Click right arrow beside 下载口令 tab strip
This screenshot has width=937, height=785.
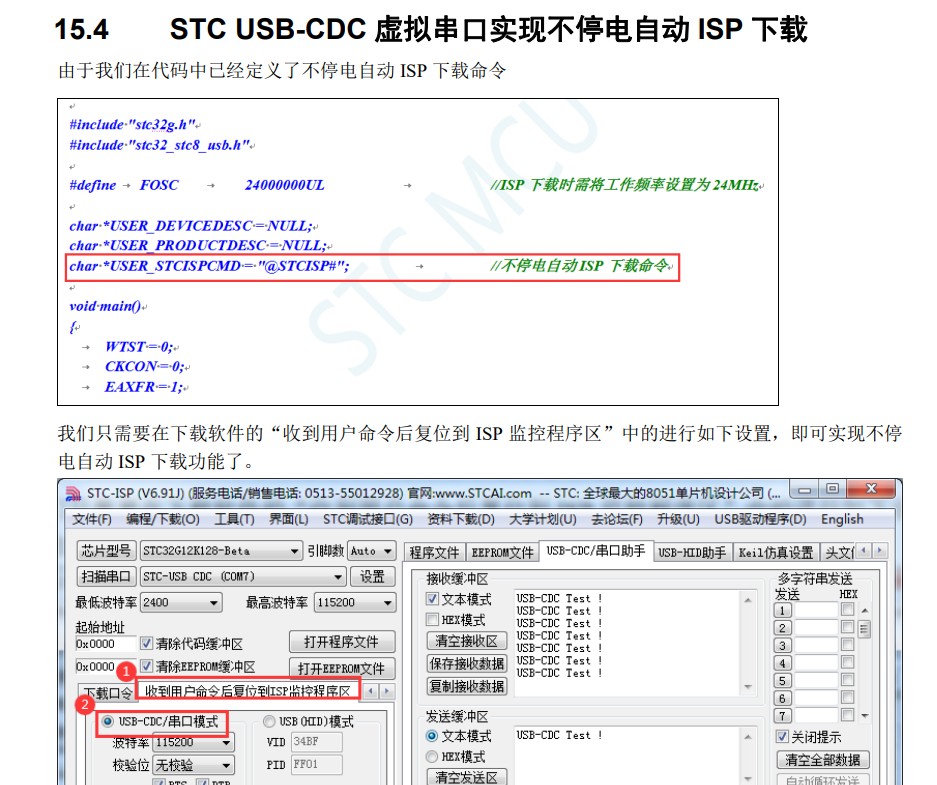coord(387,691)
